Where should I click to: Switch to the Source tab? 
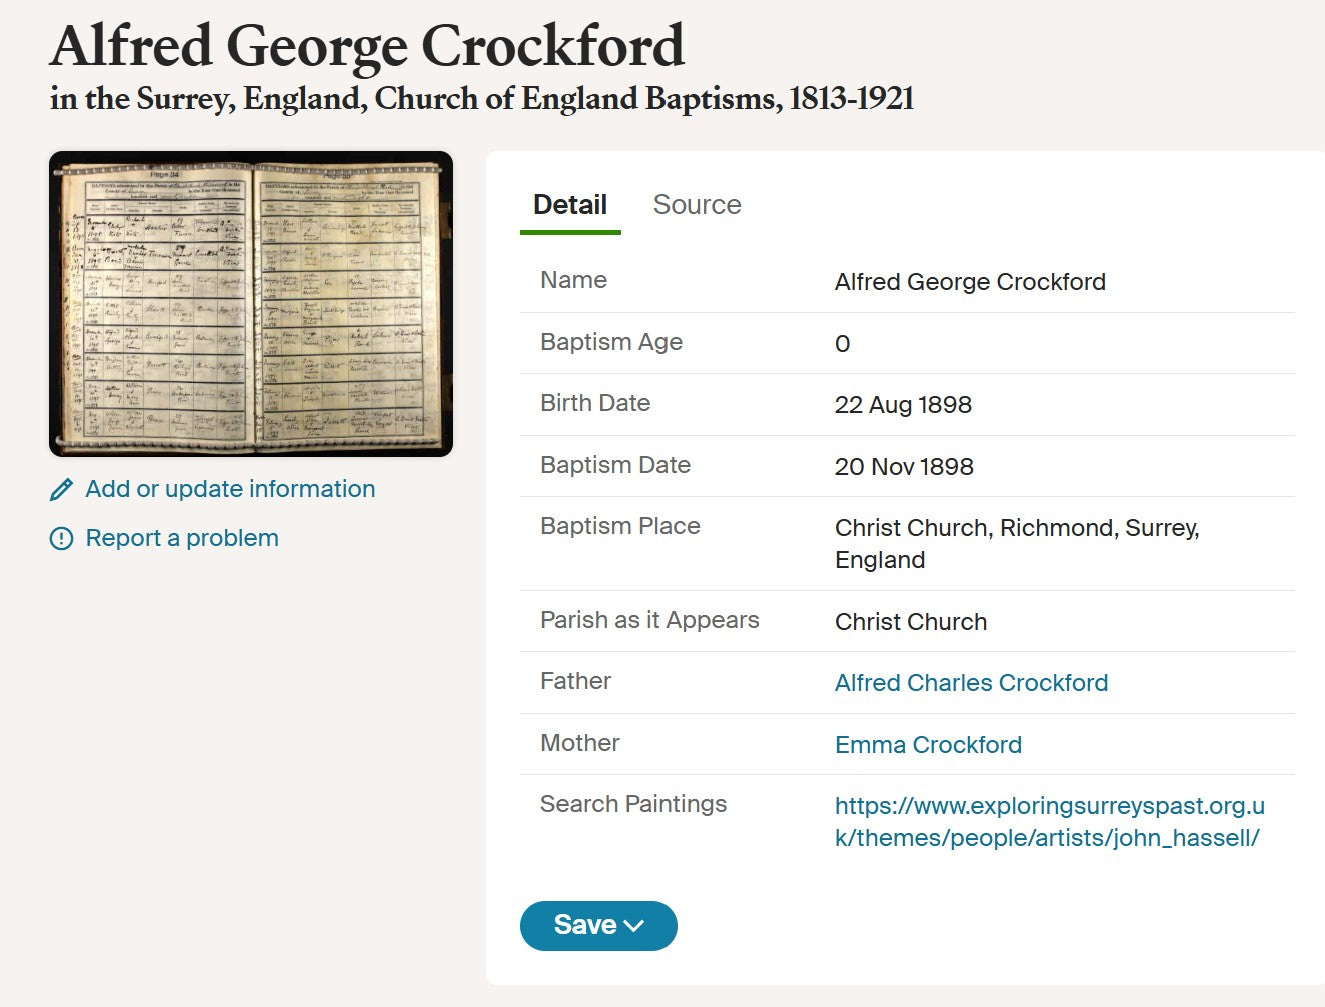[x=697, y=205]
